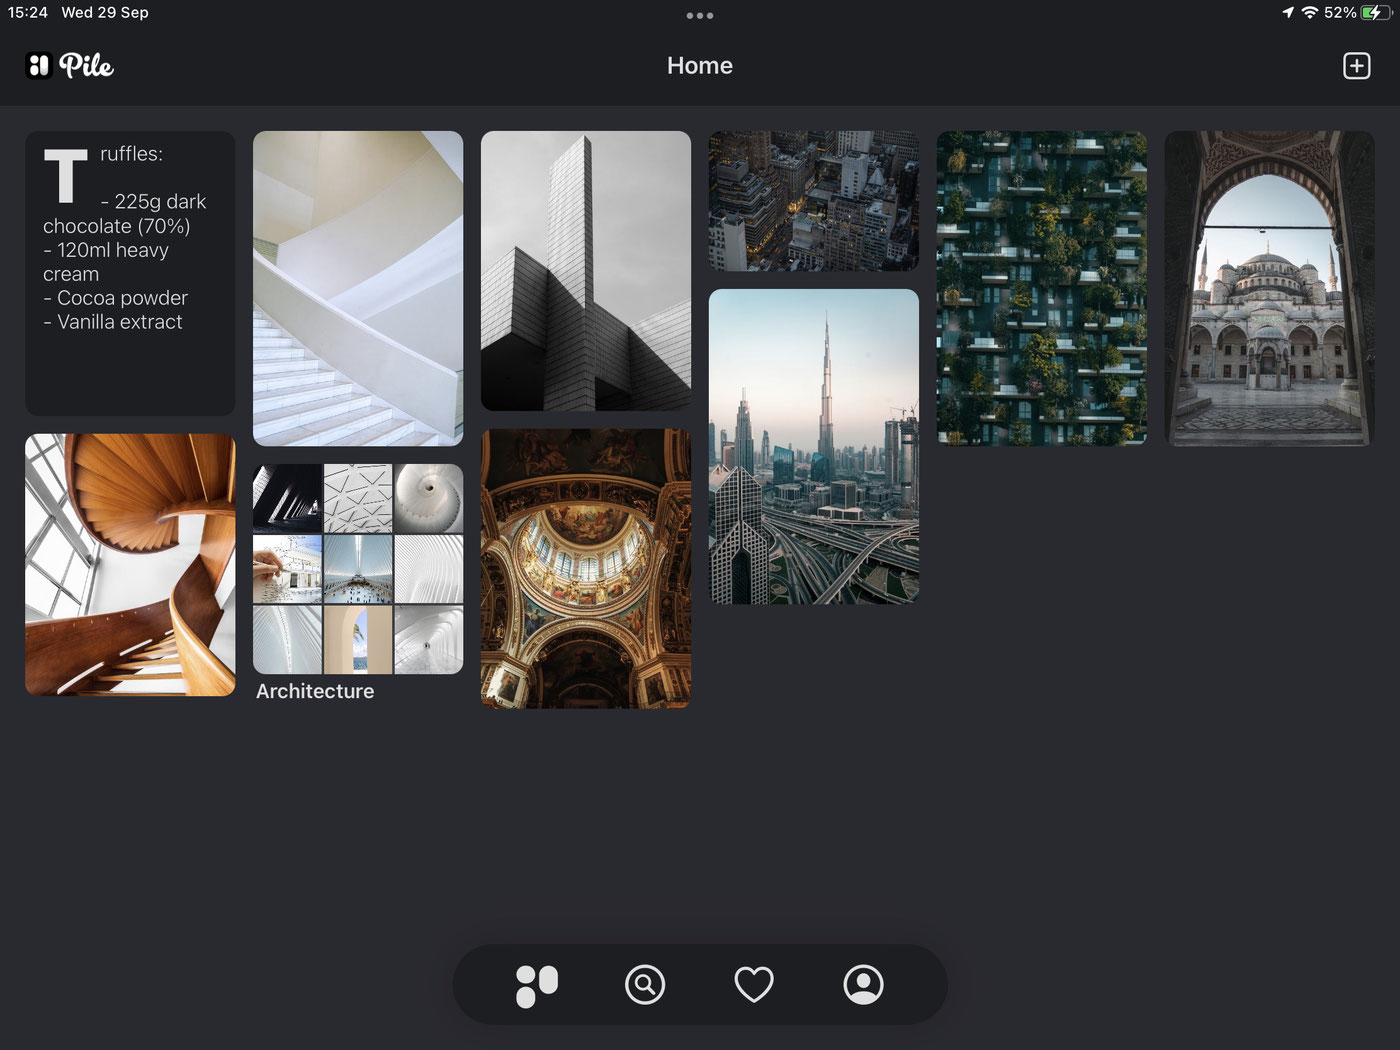The height and width of the screenshot is (1050, 1400).
Task: Tap the Architecture collection label
Action: pos(315,691)
